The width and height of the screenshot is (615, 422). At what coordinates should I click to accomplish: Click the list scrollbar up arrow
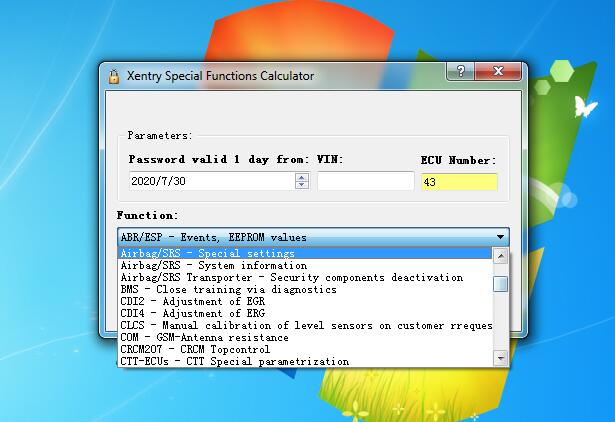pyautogui.click(x=500, y=256)
